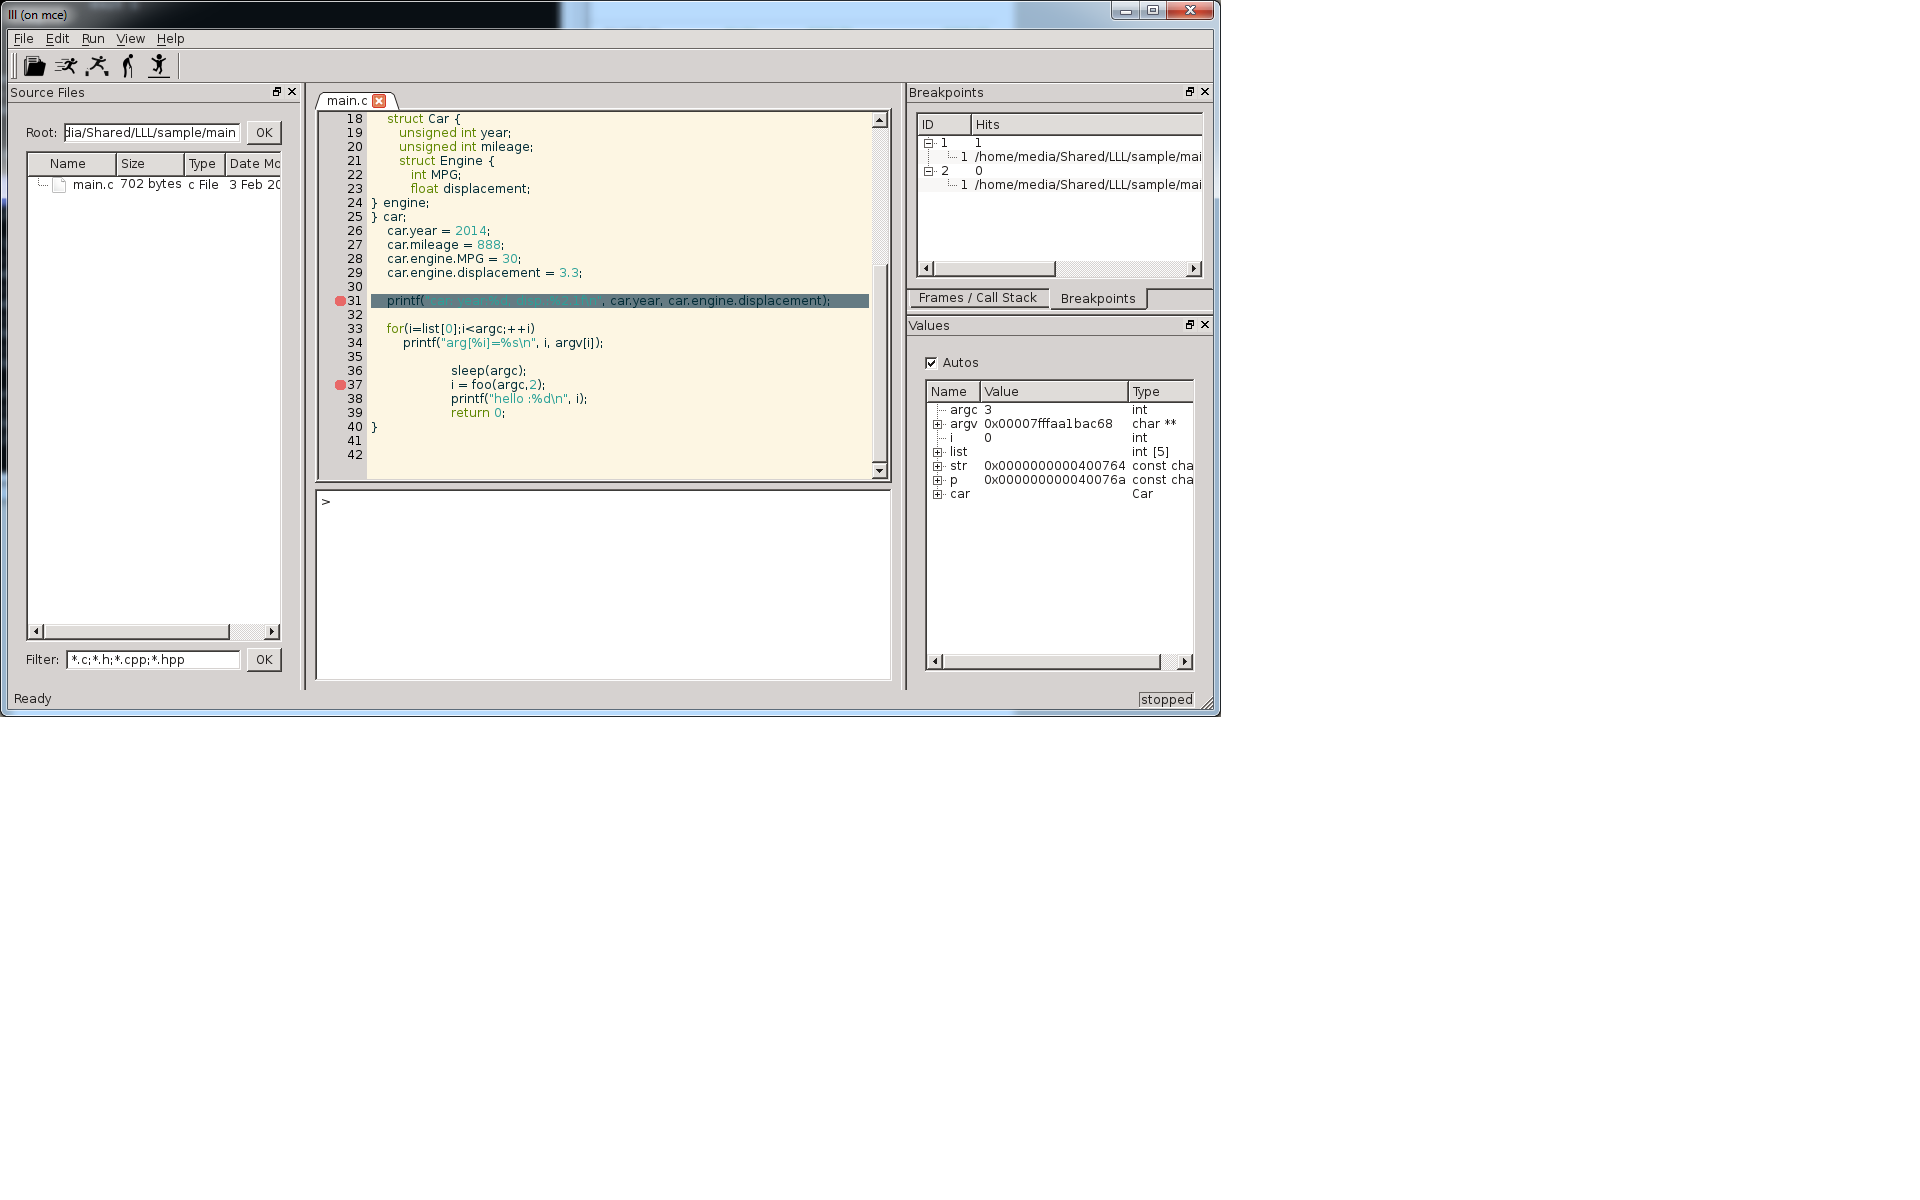Click into the Filter text field
This screenshot has width=1920, height=1200.
(153, 660)
